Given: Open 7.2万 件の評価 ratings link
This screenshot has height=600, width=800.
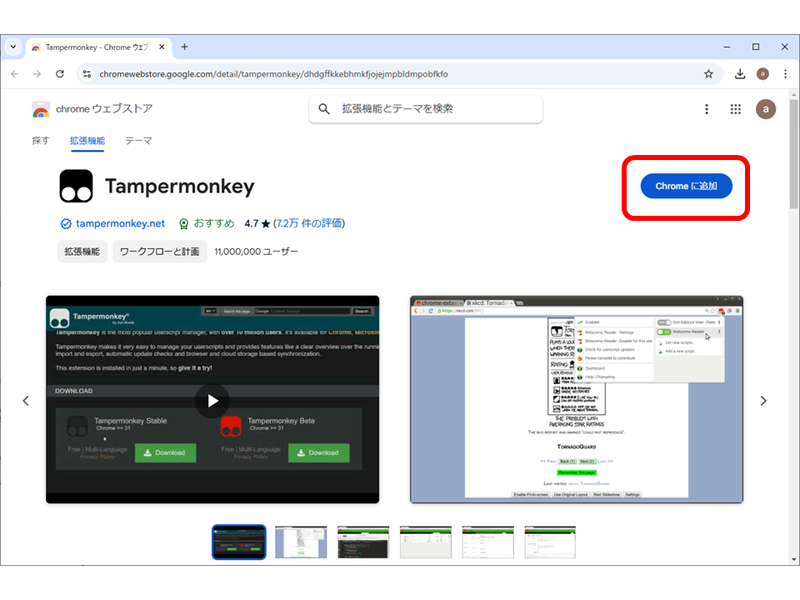Looking at the screenshot, I should (310, 223).
